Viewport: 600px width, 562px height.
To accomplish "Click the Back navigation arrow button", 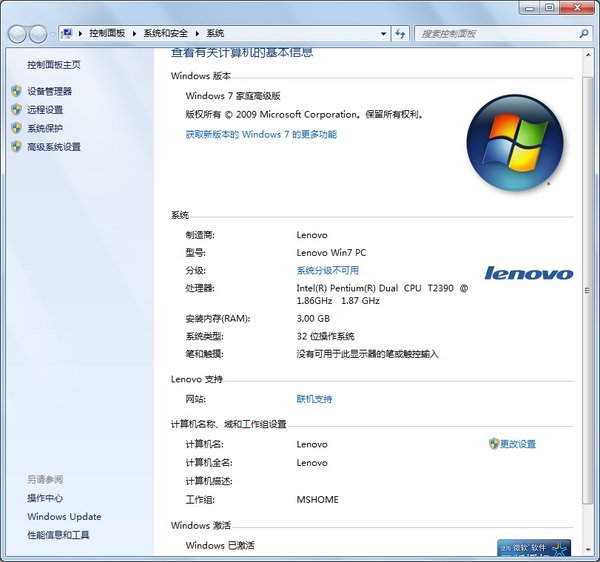I will click(17, 34).
